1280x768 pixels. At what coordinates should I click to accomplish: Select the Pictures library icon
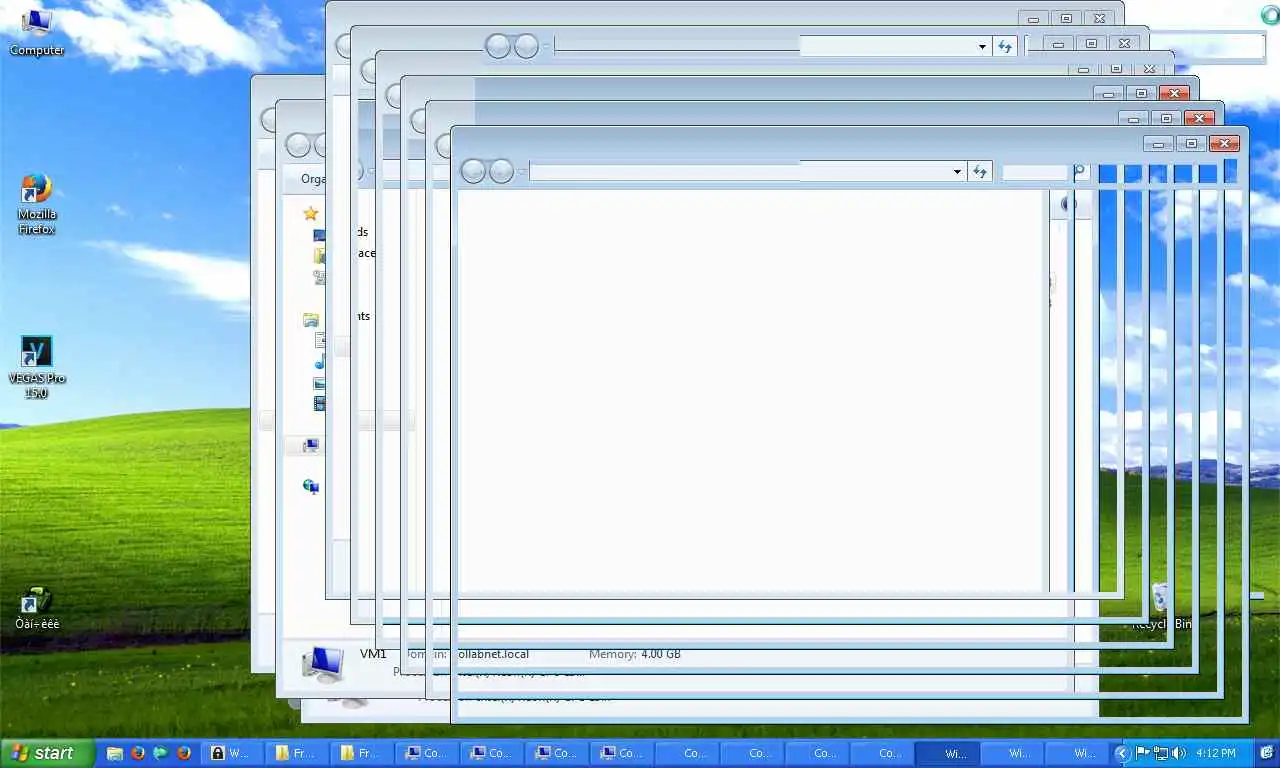click(x=319, y=383)
